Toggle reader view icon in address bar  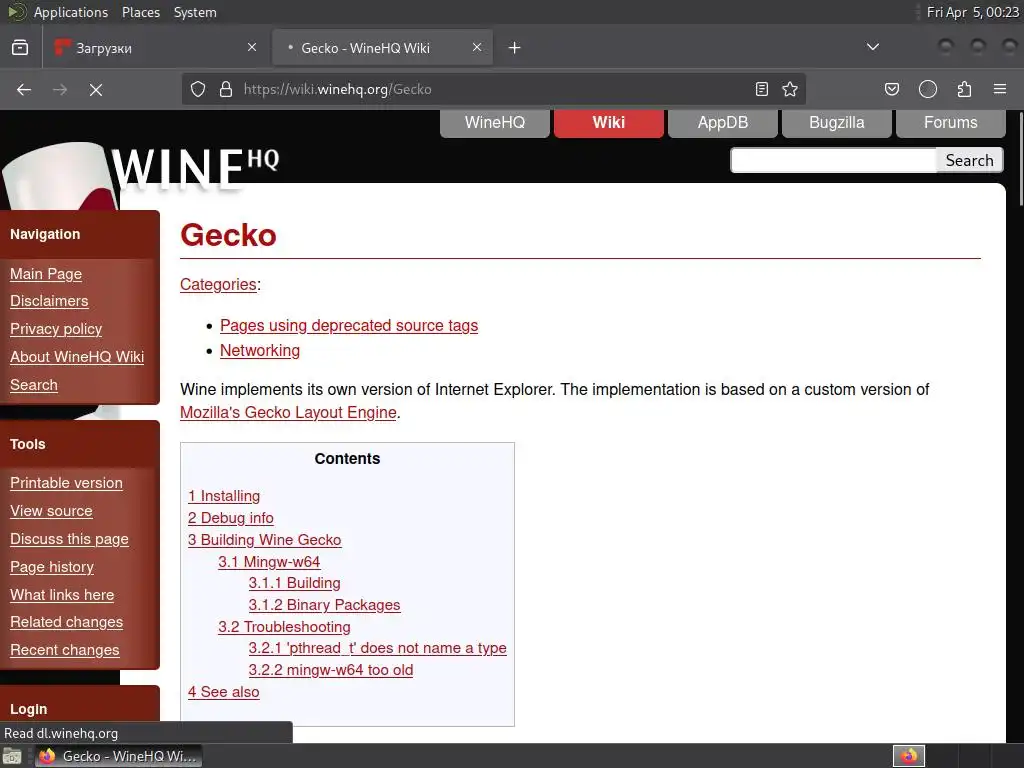pyautogui.click(x=761, y=89)
